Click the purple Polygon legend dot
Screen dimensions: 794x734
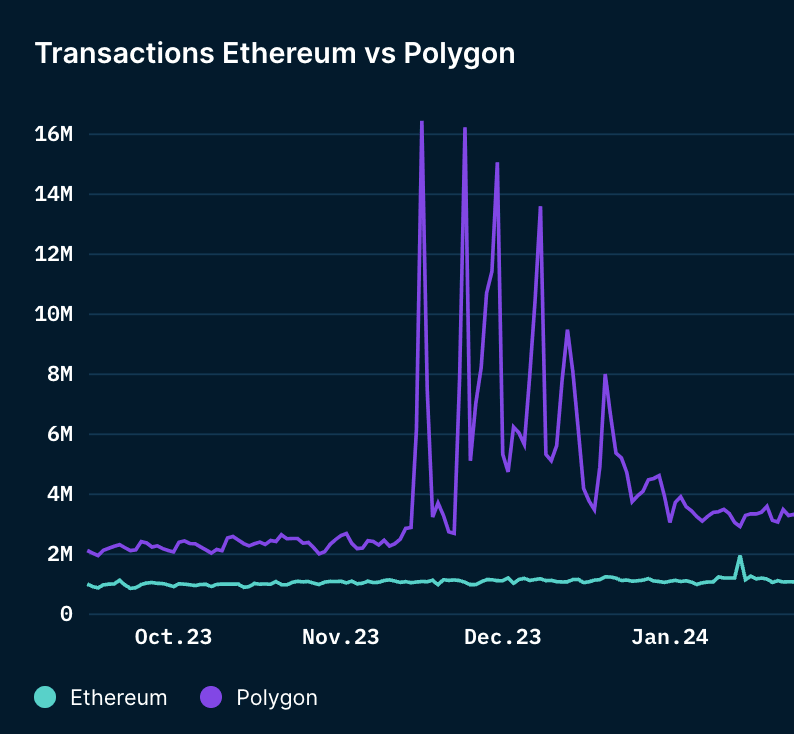(x=212, y=697)
